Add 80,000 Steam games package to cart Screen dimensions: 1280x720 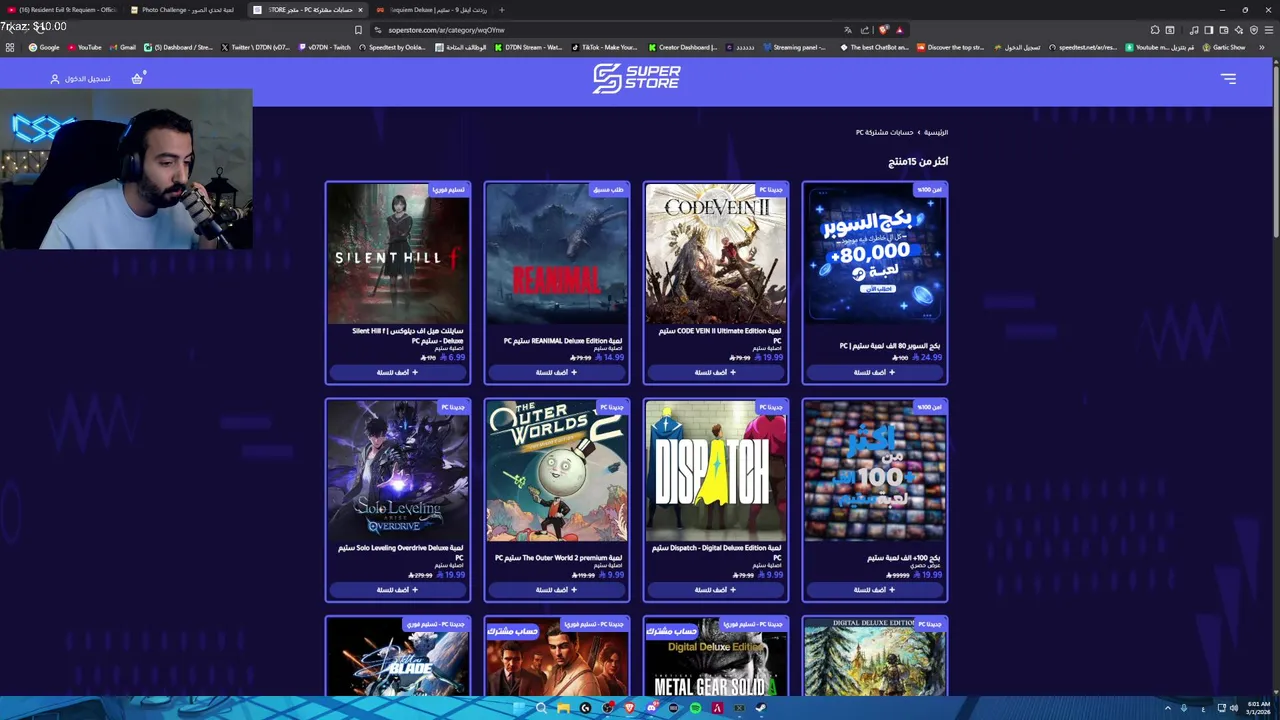point(875,372)
